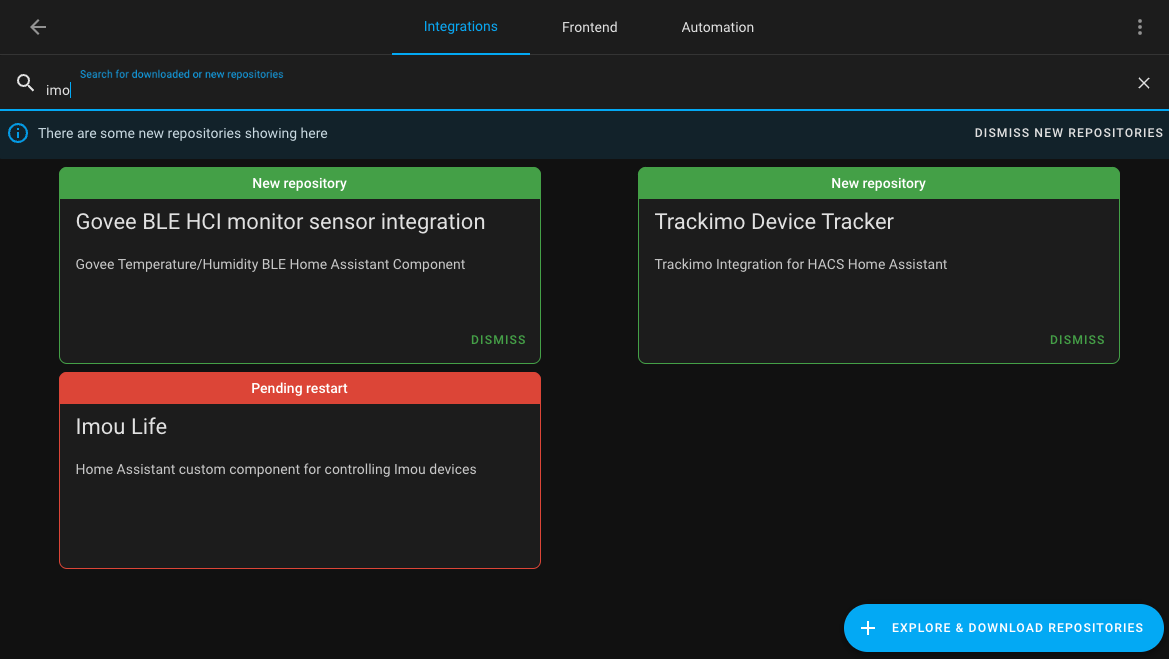Open the three-dot overflow menu
This screenshot has height=659, width=1169.
click(x=1139, y=27)
